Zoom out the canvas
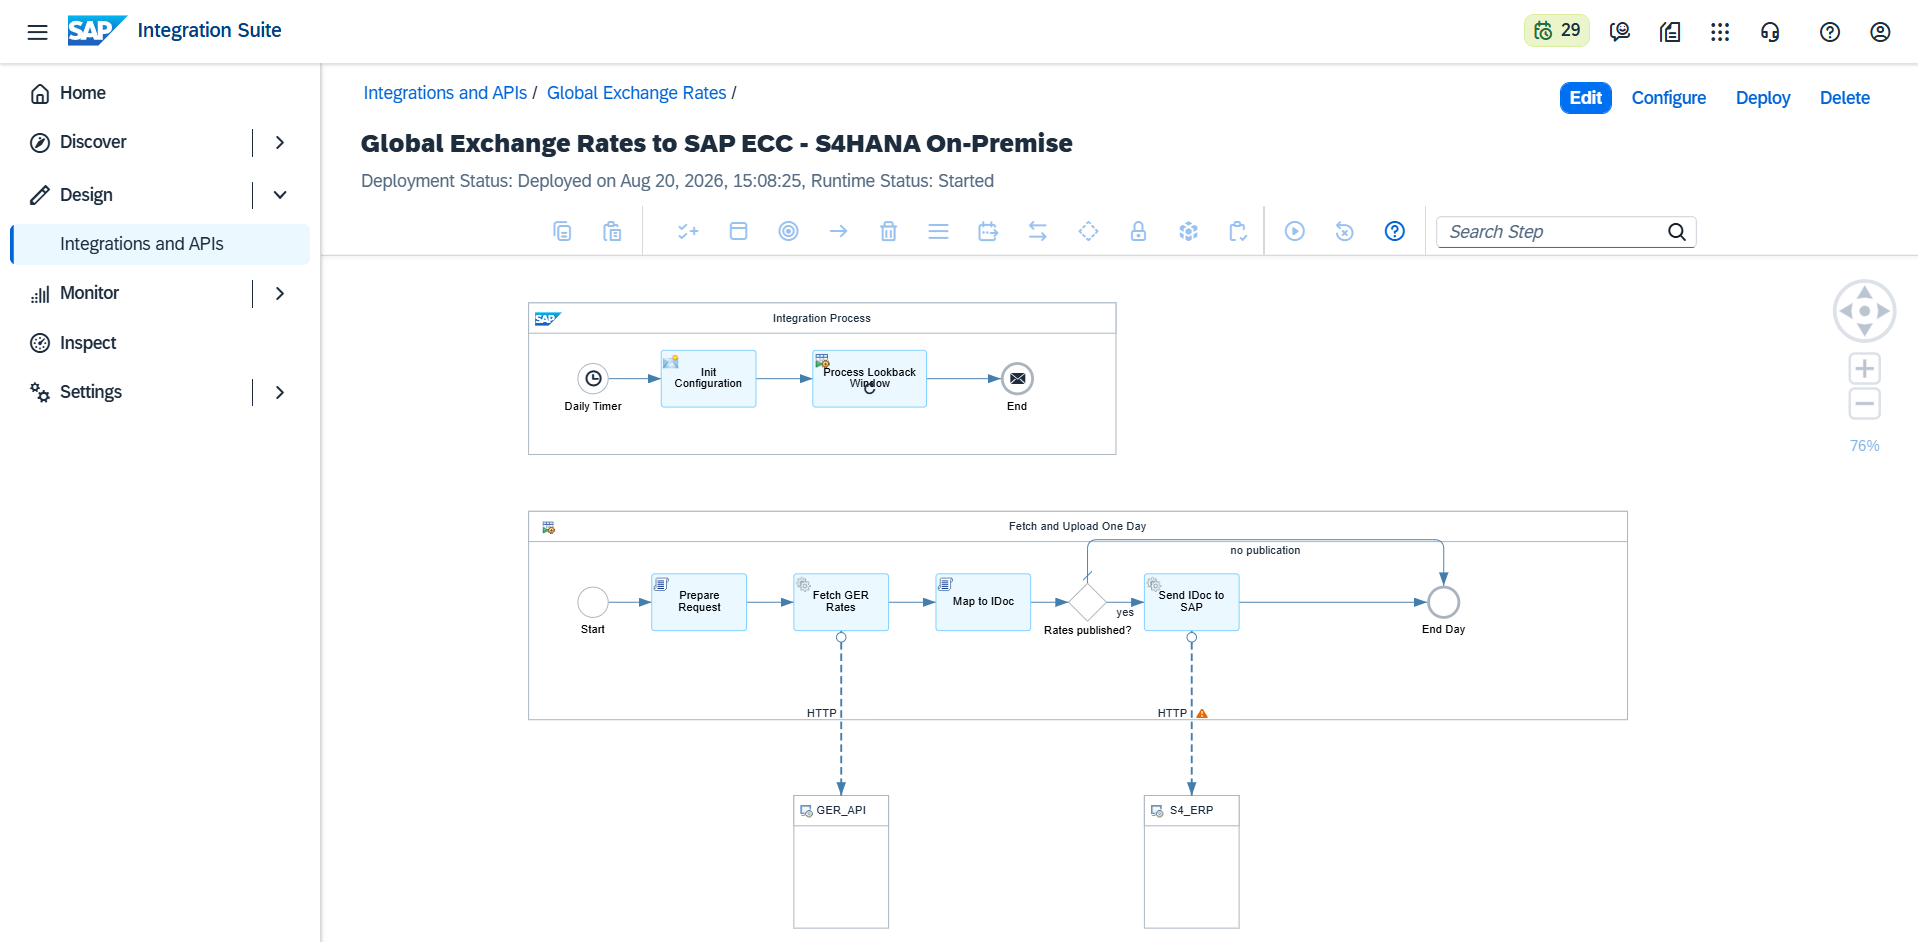Image resolution: width=1918 pixels, height=942 pixels. pos(1864,404)
